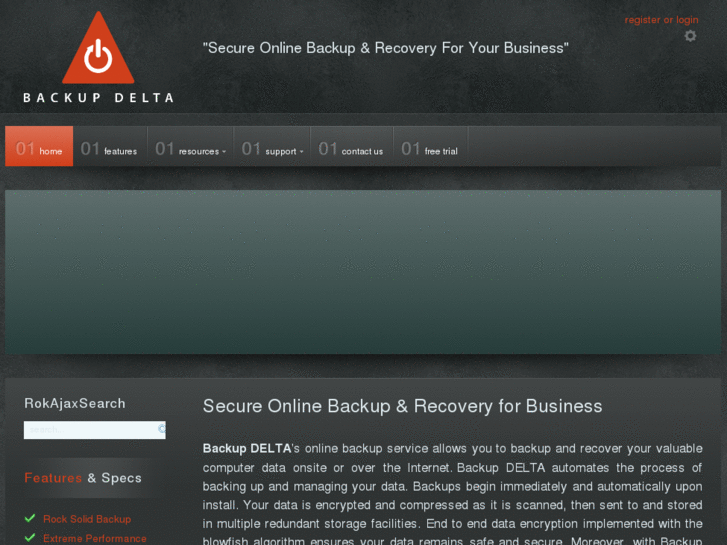
Task: Open the Extreme Performance link
Action: (95, 539)
